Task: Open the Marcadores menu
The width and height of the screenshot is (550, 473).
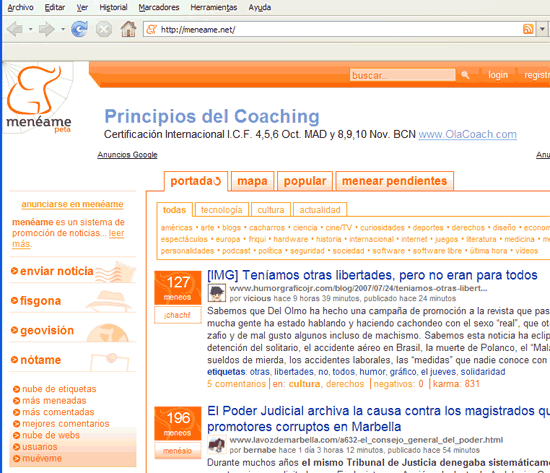Action: click(159, 7)
